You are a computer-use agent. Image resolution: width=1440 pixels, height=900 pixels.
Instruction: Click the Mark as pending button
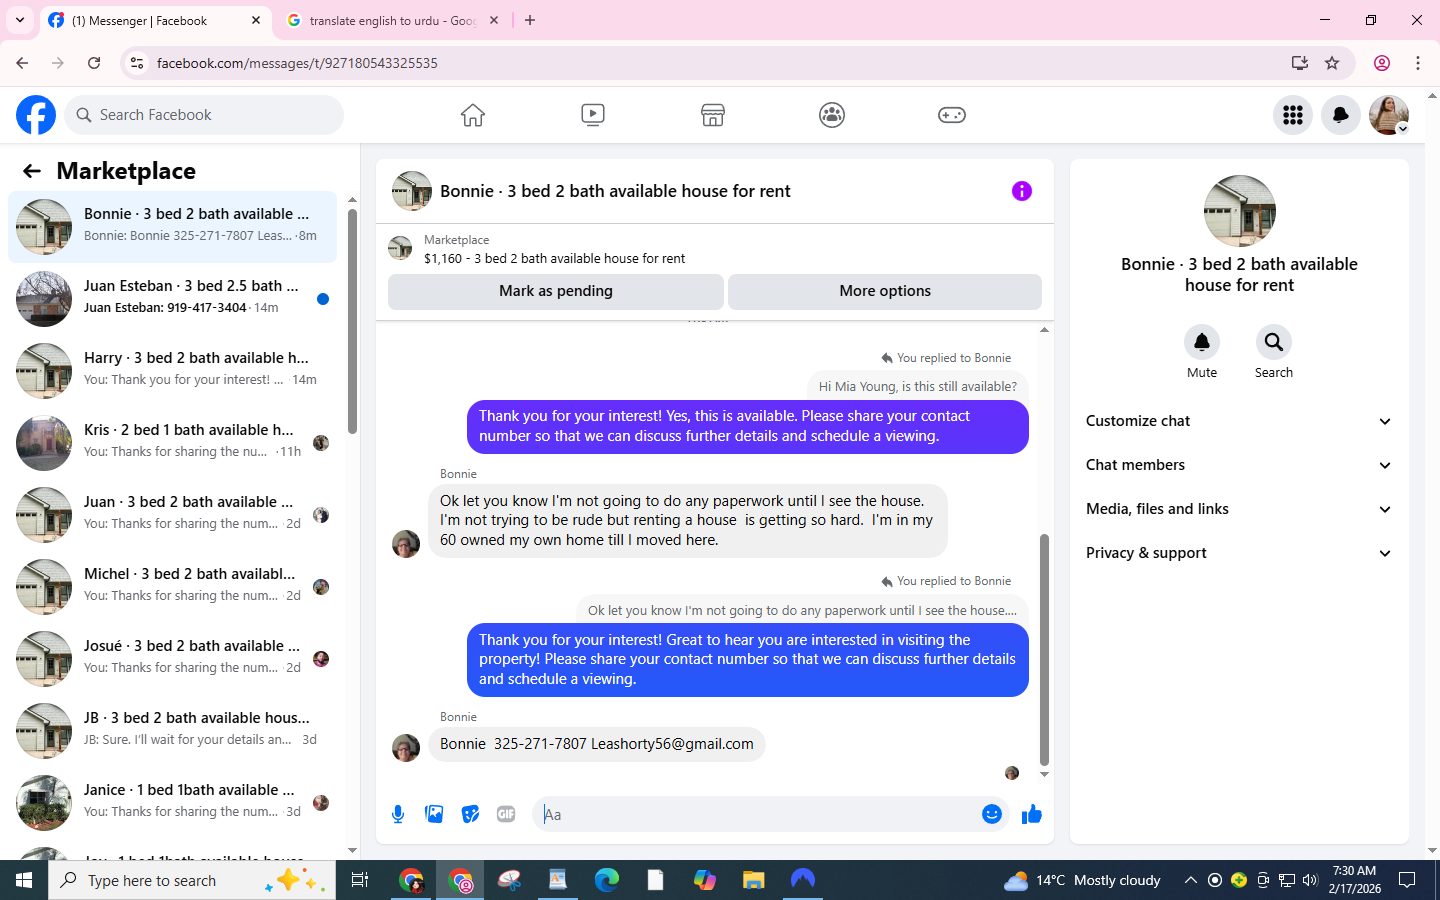[x=556, y=291]
